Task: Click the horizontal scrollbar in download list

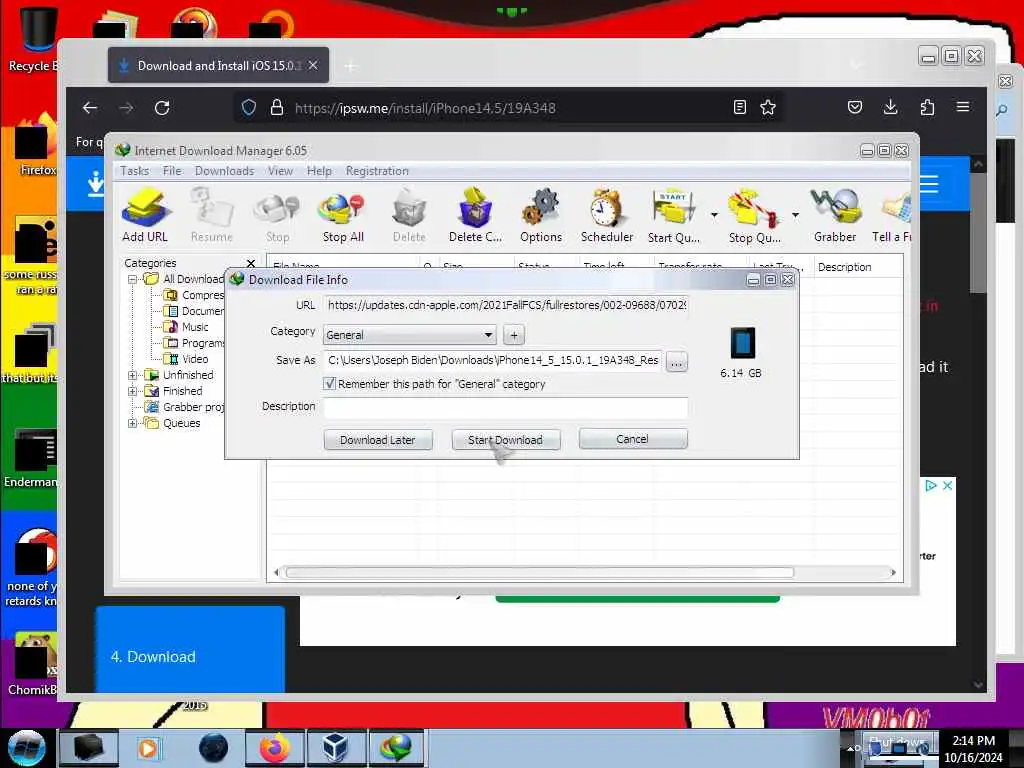Action: click(x=539, y=573)
